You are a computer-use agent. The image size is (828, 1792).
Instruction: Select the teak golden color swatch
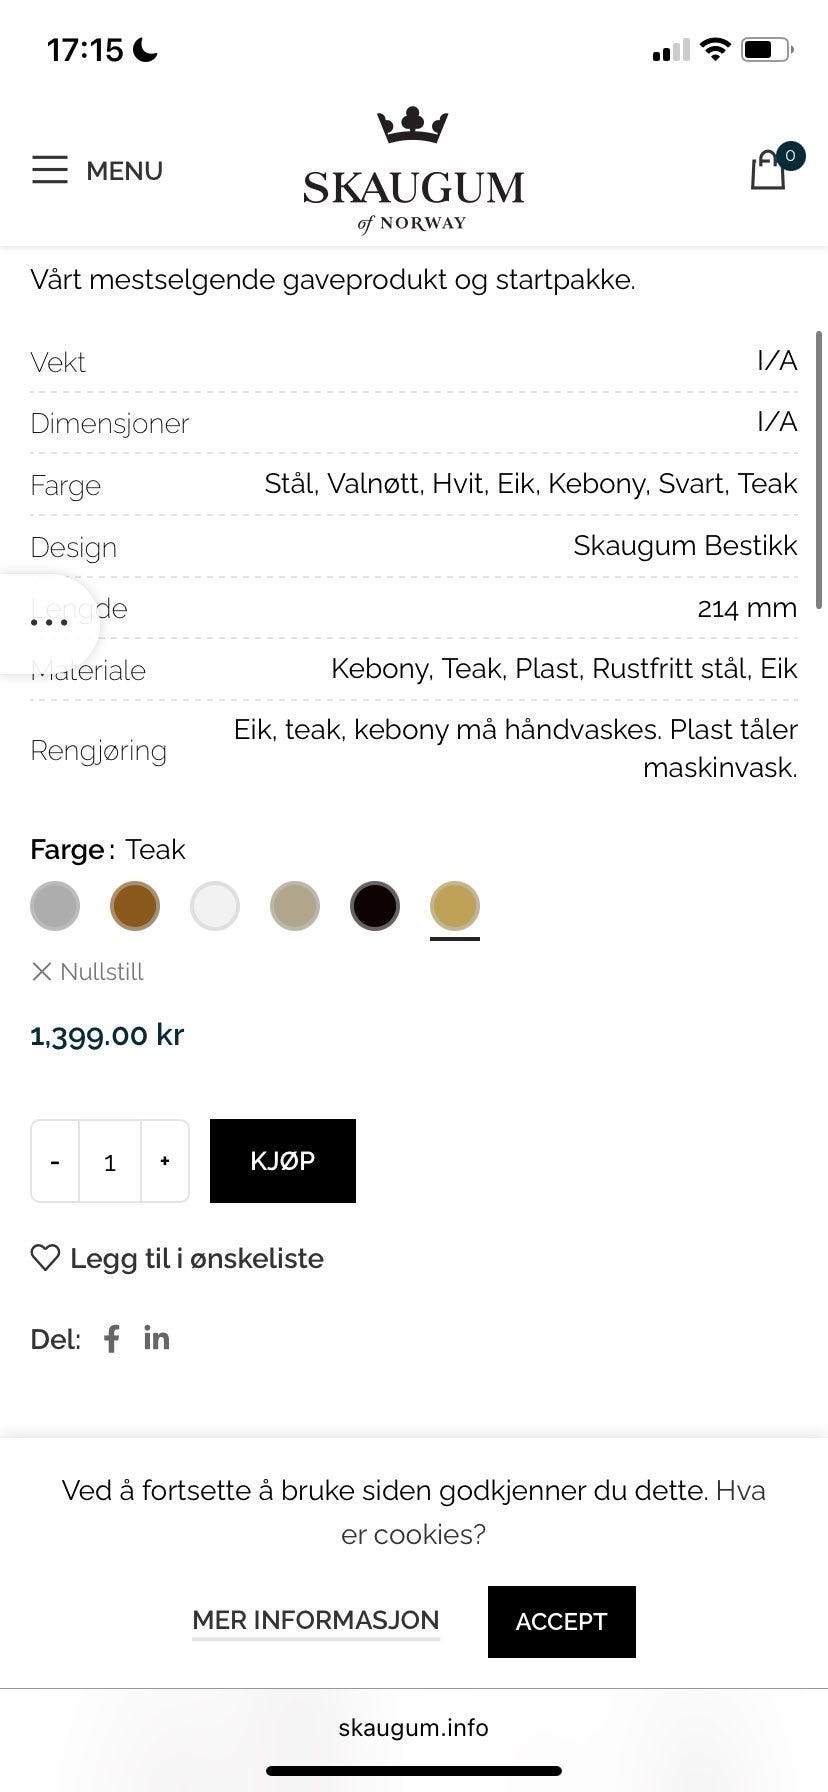(455, 907)
